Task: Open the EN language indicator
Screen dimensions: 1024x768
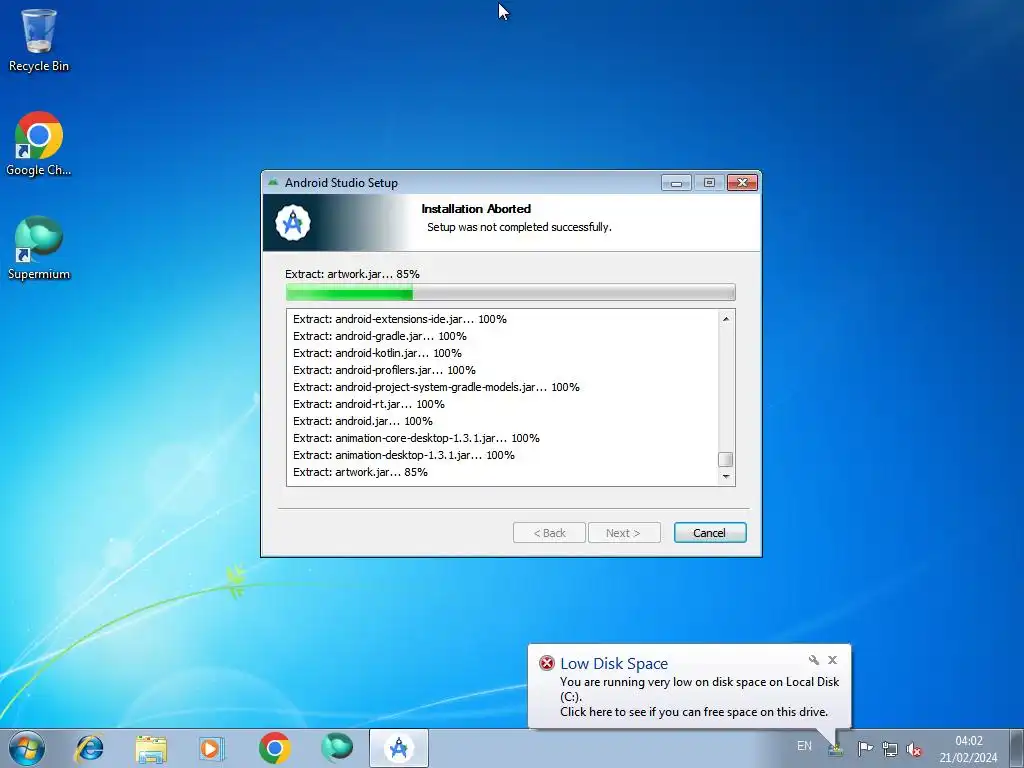Action: 805,746
